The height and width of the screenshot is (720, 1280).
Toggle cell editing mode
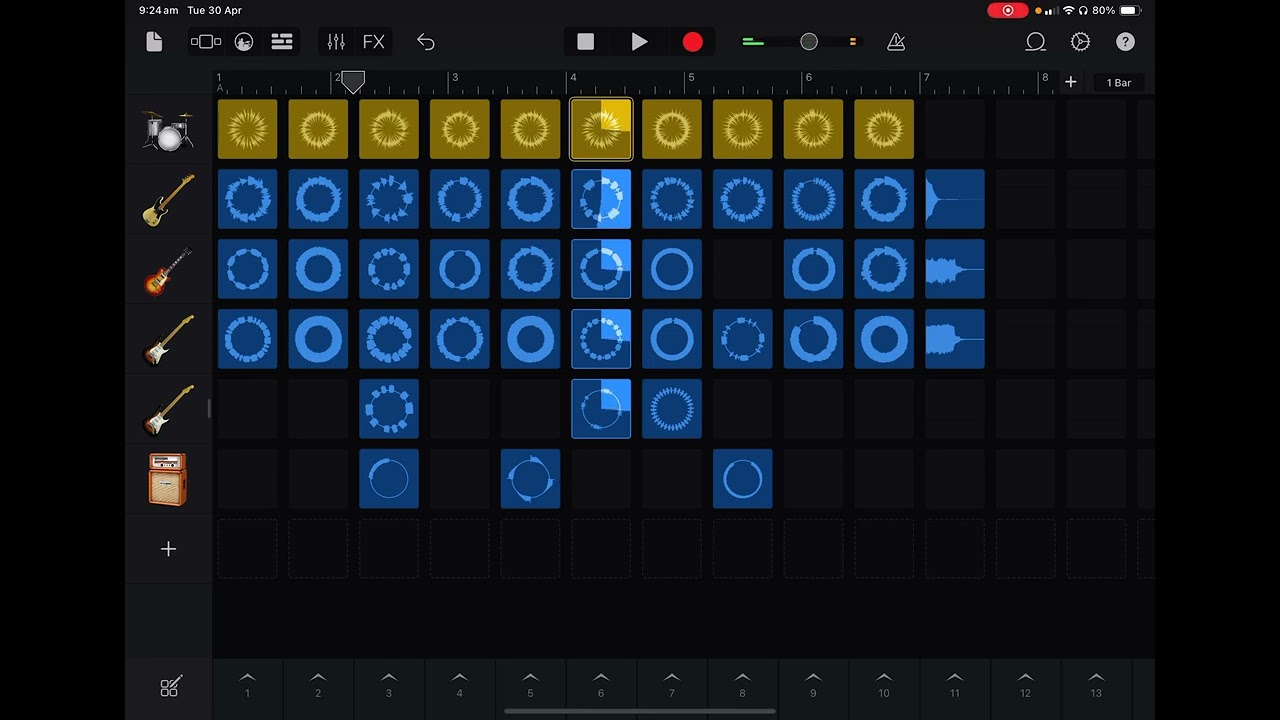pos(169,687)
